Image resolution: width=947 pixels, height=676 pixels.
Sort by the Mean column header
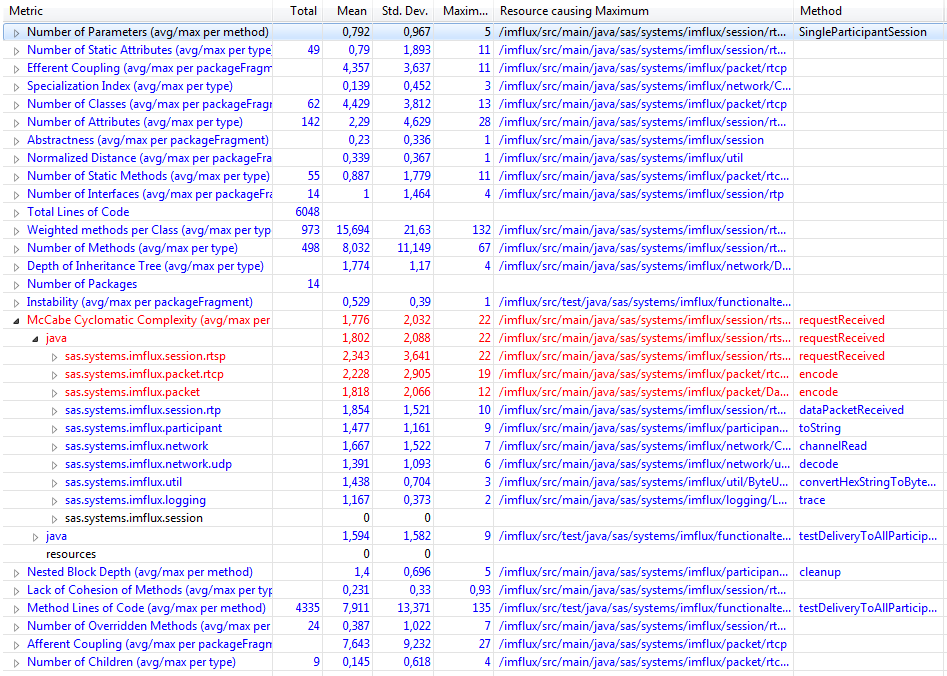pyautogui.click(x=347, y=11)
